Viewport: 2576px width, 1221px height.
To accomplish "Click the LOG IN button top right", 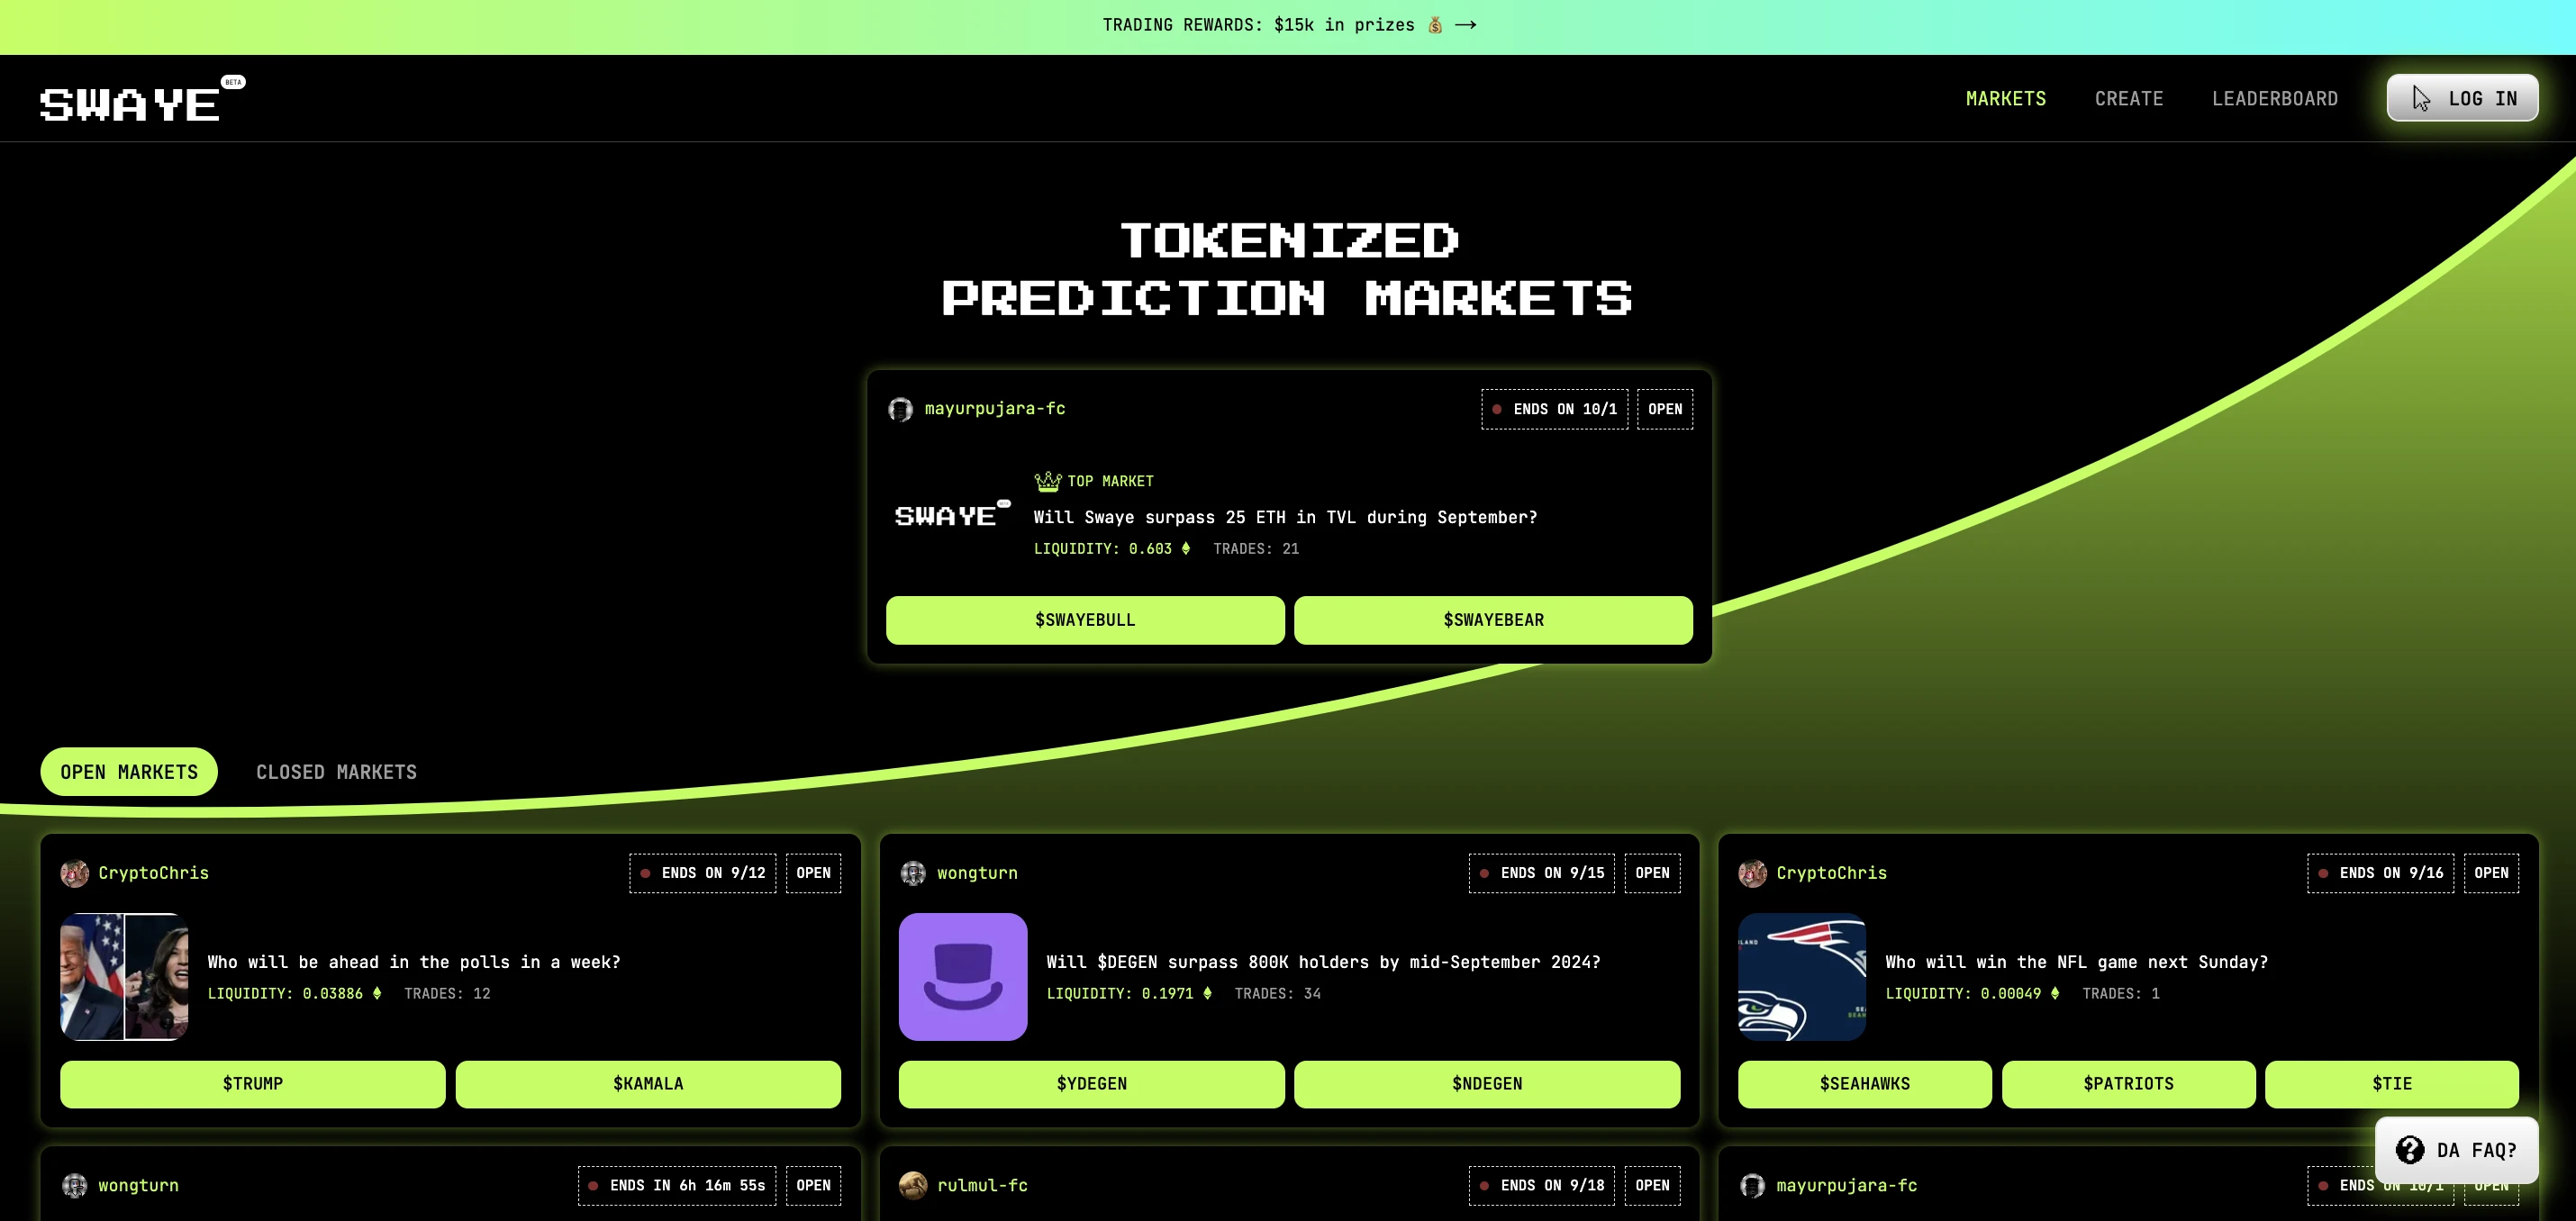I will point(2461,99).
